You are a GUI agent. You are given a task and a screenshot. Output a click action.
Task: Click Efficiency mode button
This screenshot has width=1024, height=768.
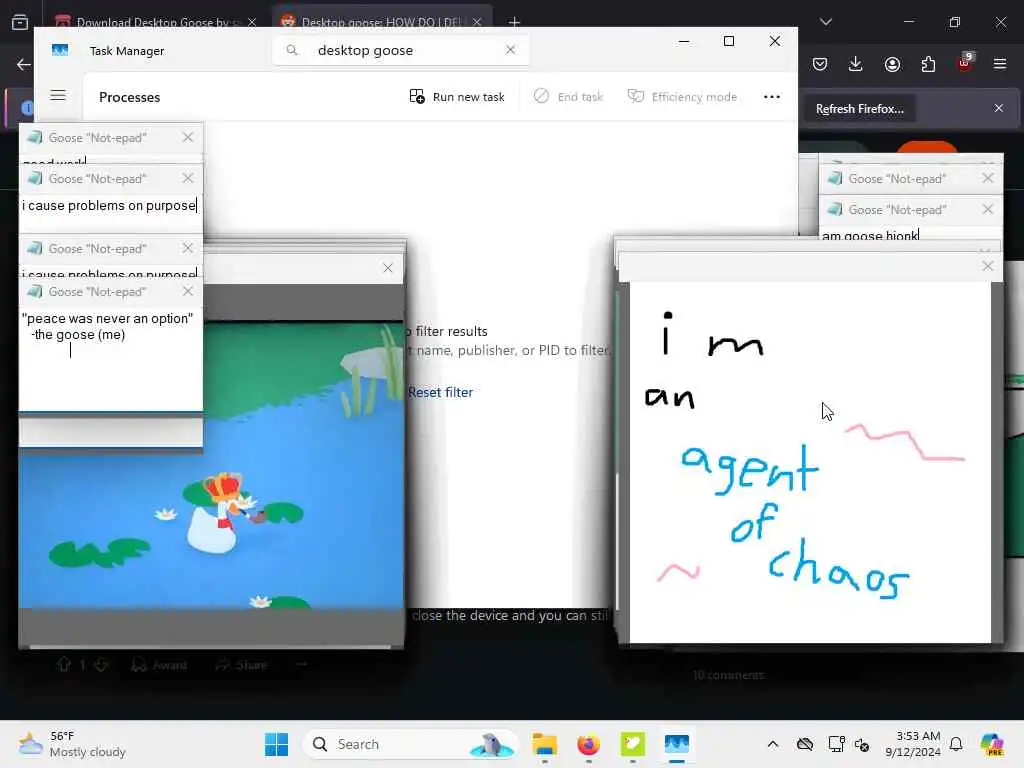tap(682, 97)
